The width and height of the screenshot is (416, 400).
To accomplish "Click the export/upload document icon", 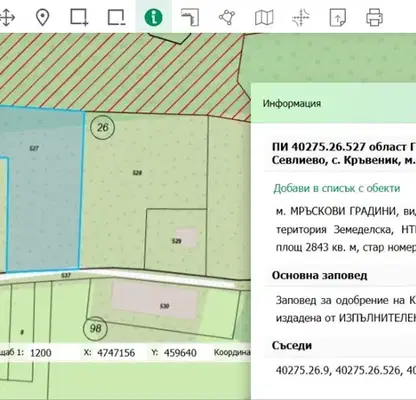I will pyautogui.click(x=337, y=17).
